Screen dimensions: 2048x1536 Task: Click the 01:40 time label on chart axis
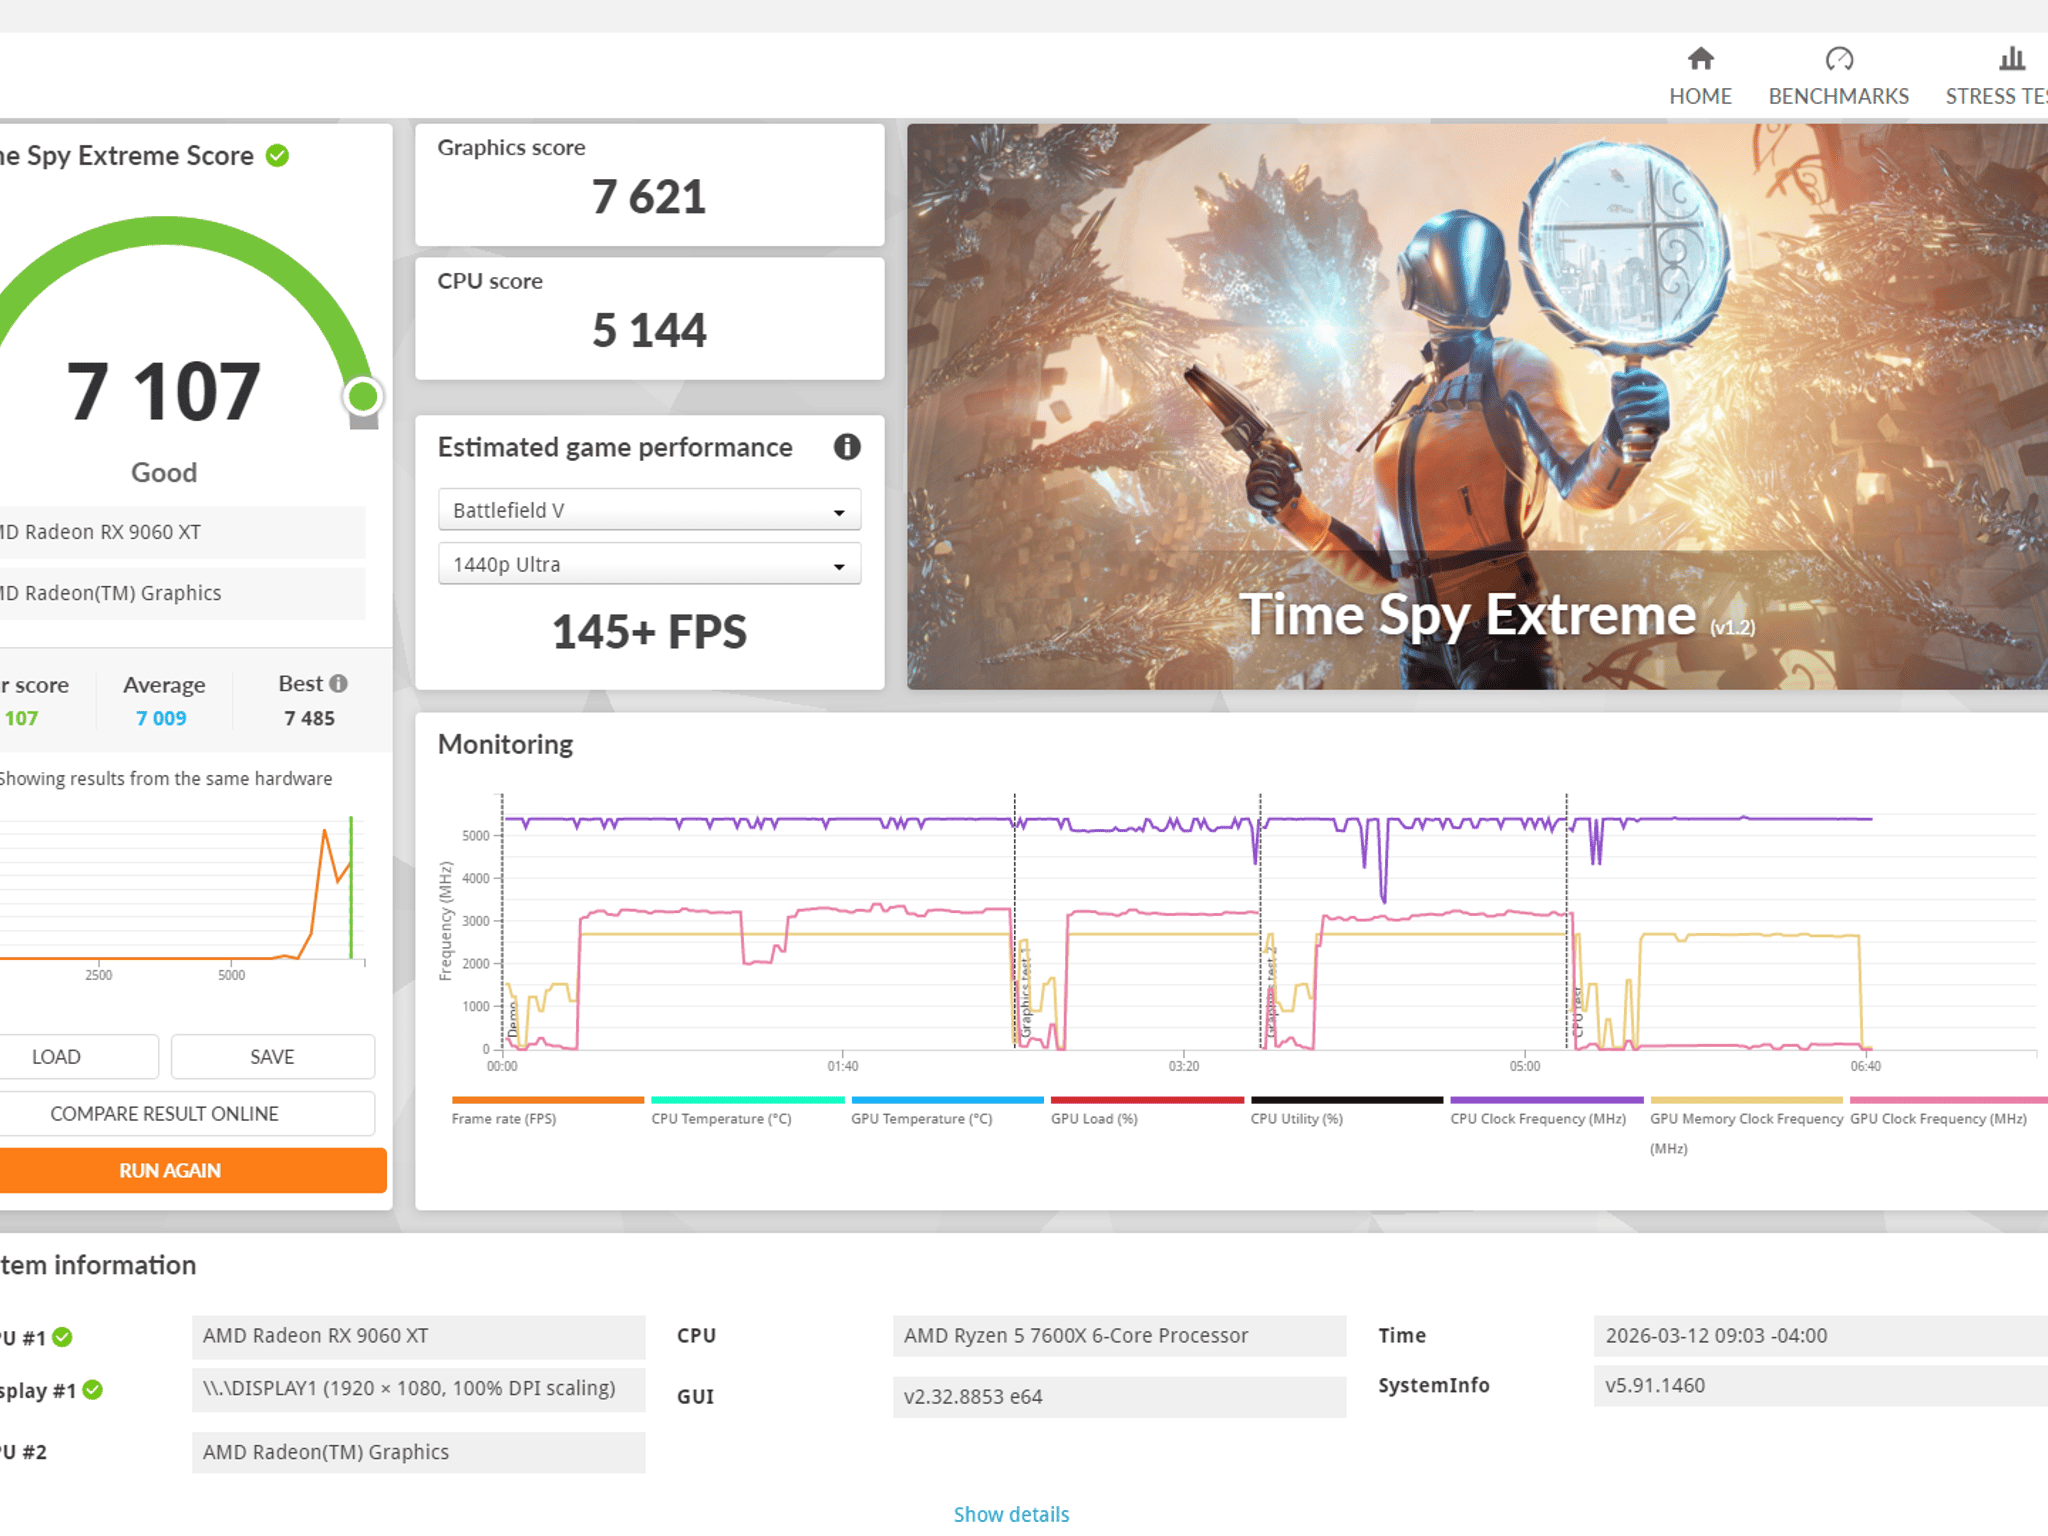(x=843, y=1066)
